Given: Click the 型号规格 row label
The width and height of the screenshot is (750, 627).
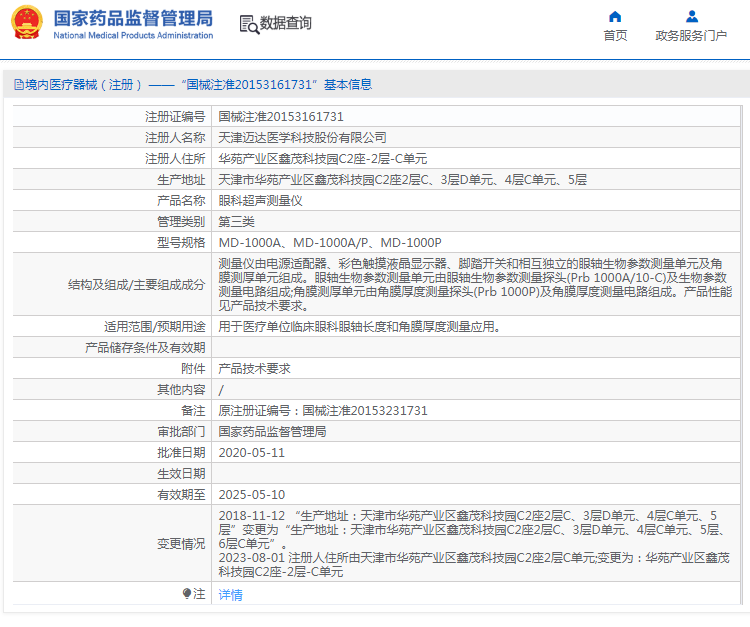Looking at the screenshot, I should coord(181,243).
